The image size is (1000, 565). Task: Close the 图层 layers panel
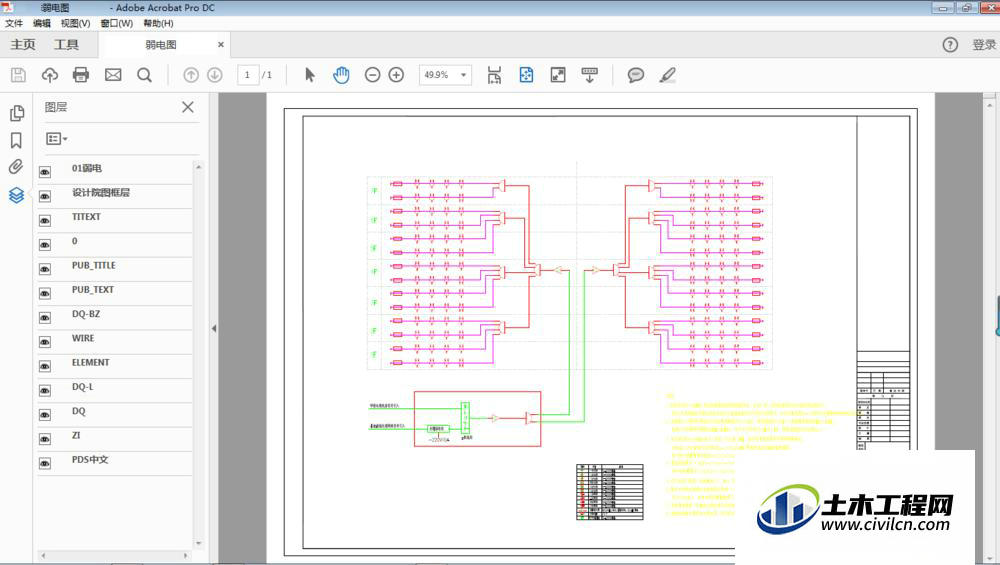click(188, 107)
